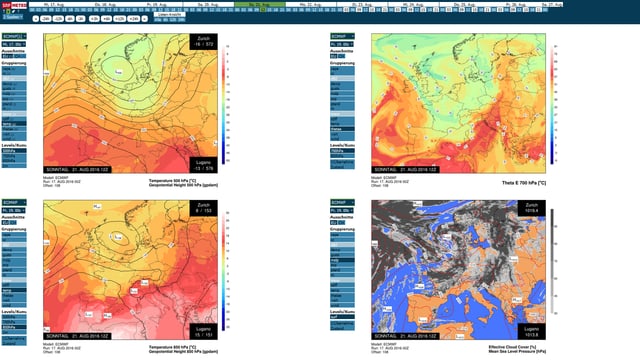
Task: Jump to last time step with » button
Action: click(x=144, y=19)
